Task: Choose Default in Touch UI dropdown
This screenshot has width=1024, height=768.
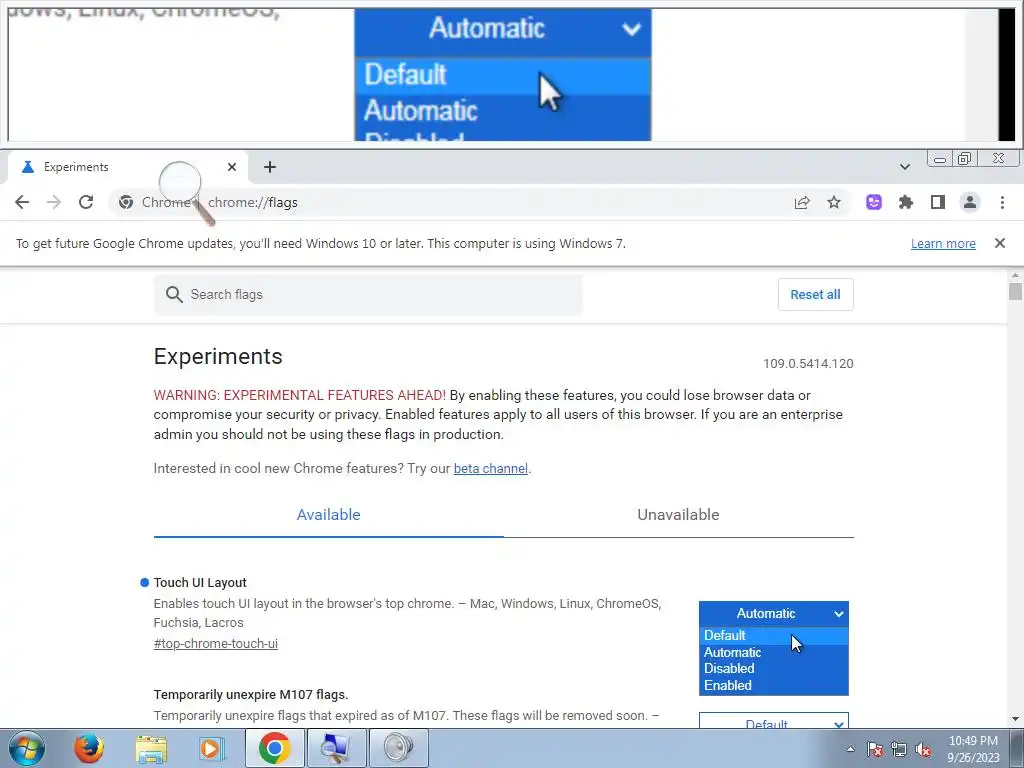Action: 774,635
